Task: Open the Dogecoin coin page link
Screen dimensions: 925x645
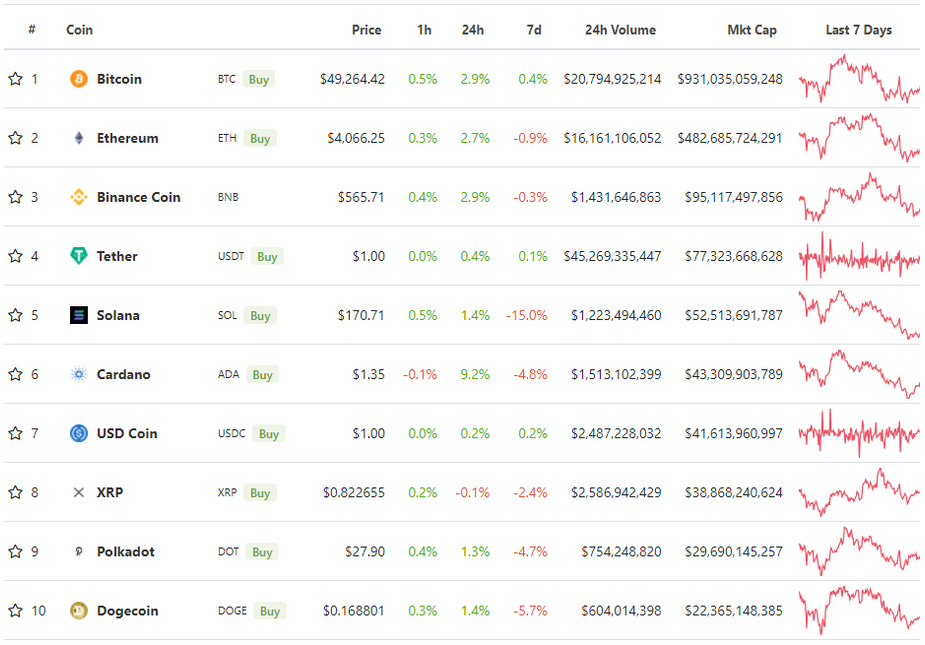Action: coord(127,611)
